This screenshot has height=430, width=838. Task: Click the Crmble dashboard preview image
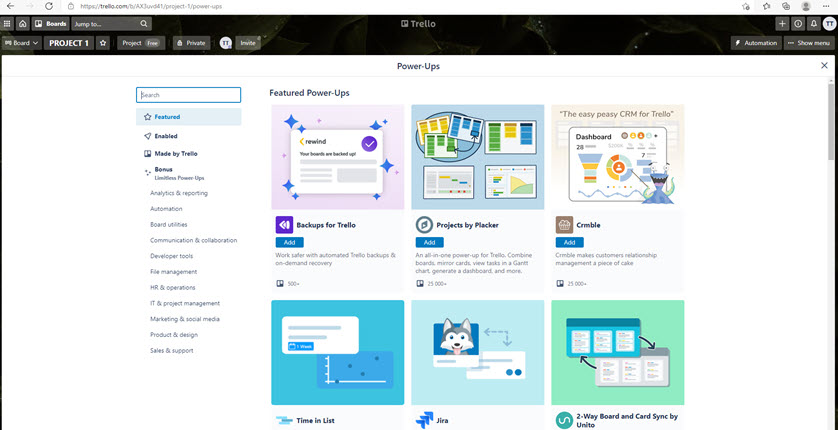pyautogui.click(x=618, y=157)
